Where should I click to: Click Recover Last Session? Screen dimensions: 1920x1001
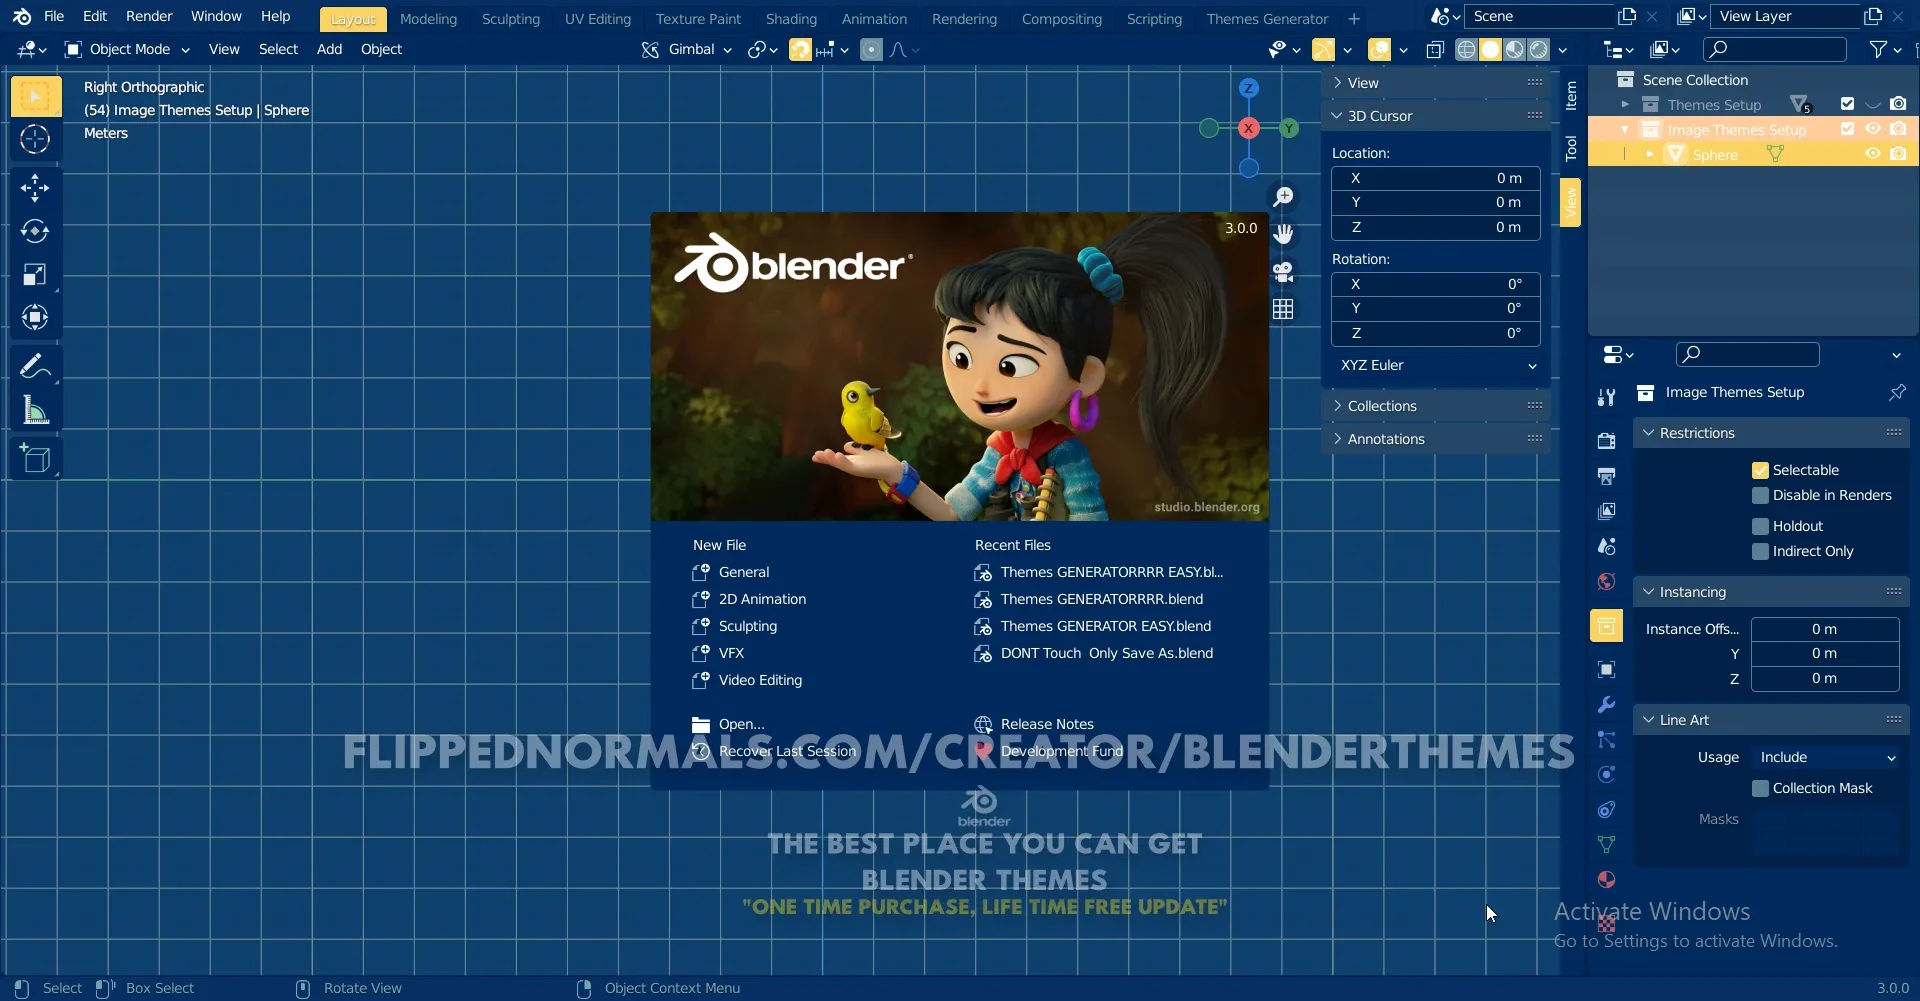coord(787,751)
